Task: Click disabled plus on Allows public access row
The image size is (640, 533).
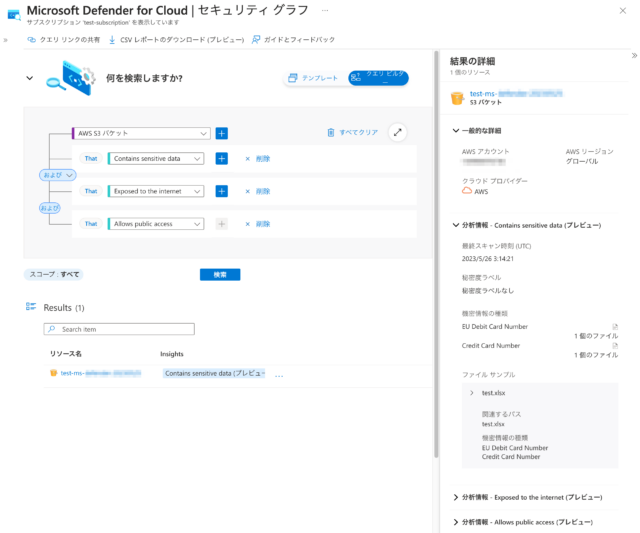Action: 222,224
